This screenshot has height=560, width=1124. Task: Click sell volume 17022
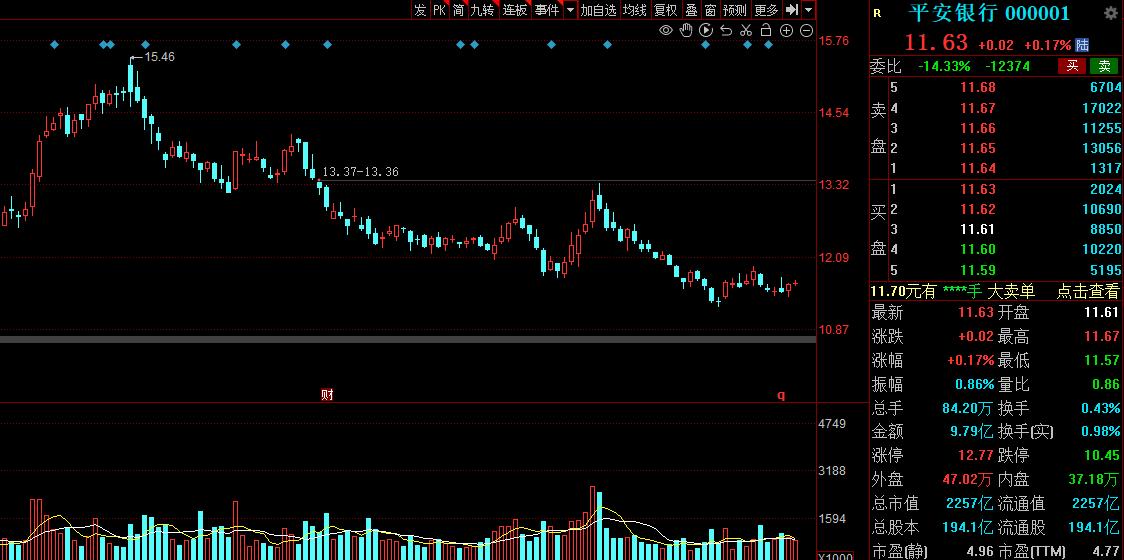click(1104, 108)
